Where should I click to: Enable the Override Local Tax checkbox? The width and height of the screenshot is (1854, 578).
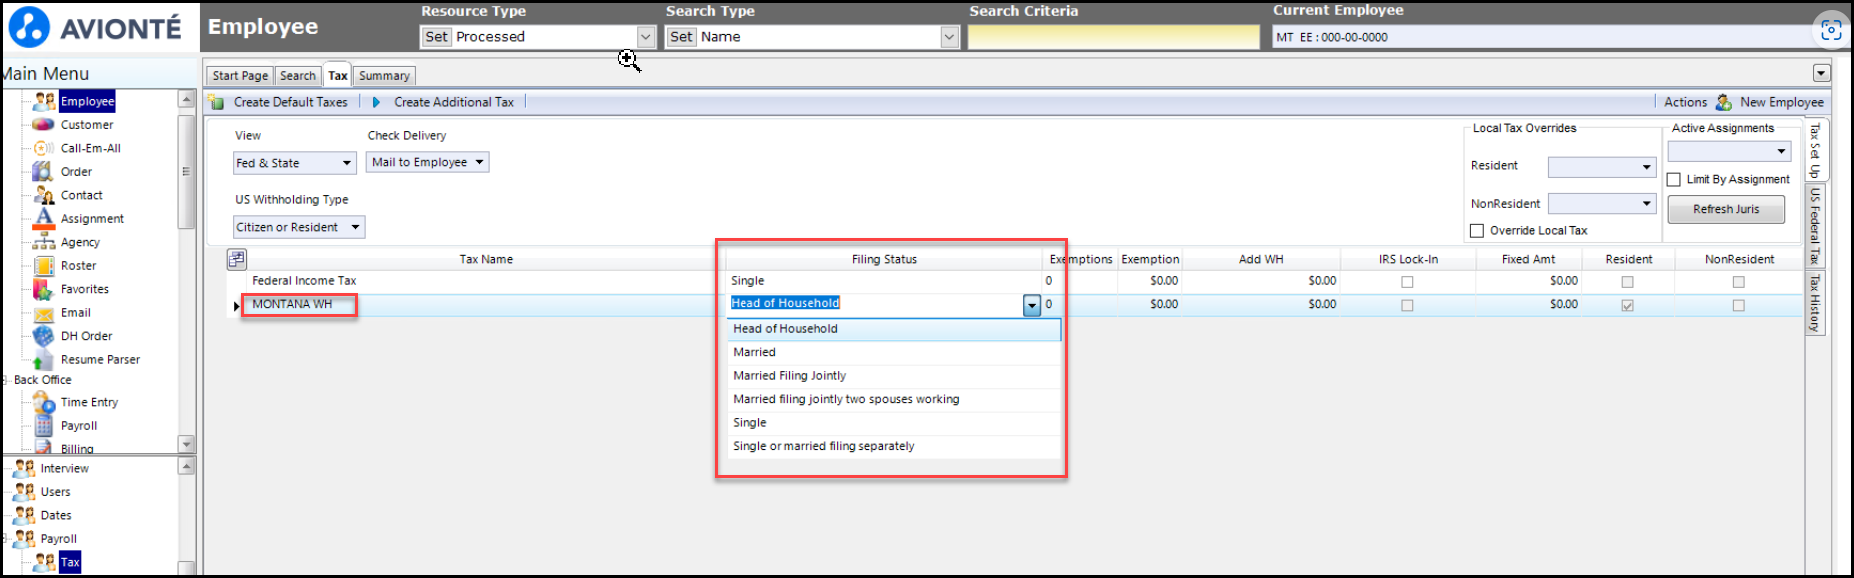[x=1477, y=231]
